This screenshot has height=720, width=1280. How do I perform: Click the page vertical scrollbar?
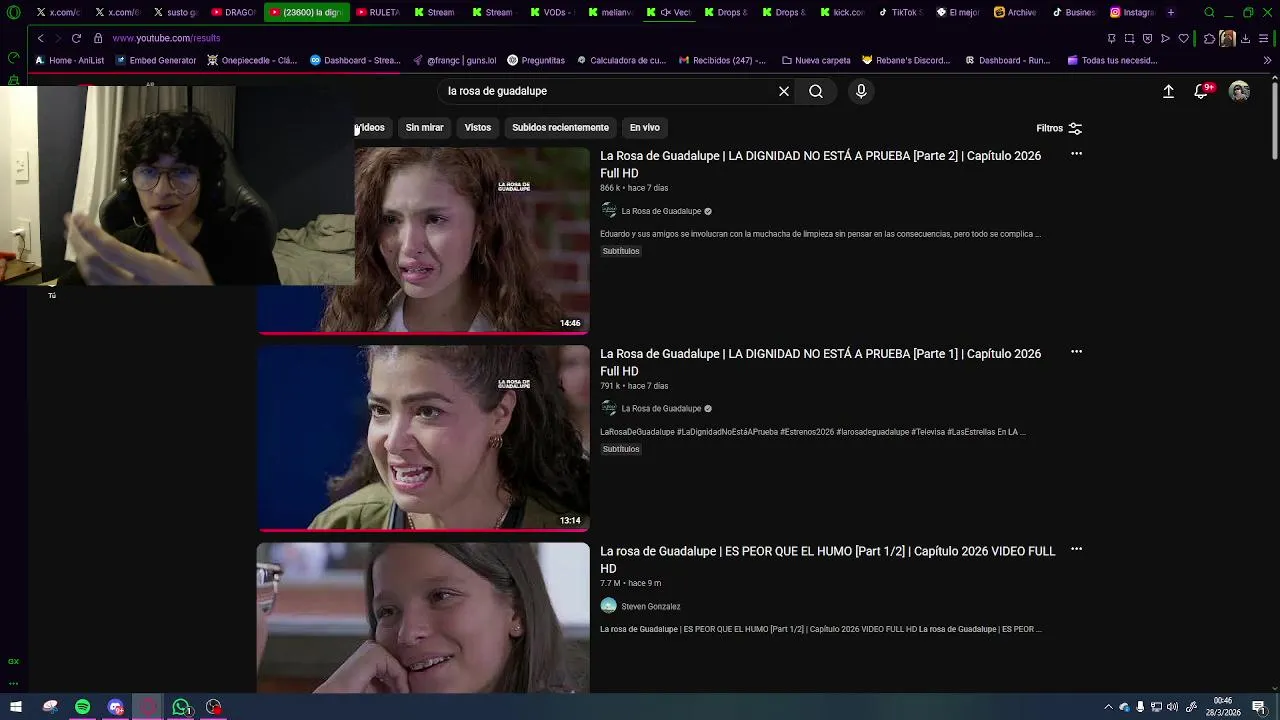click(1274, 120)
